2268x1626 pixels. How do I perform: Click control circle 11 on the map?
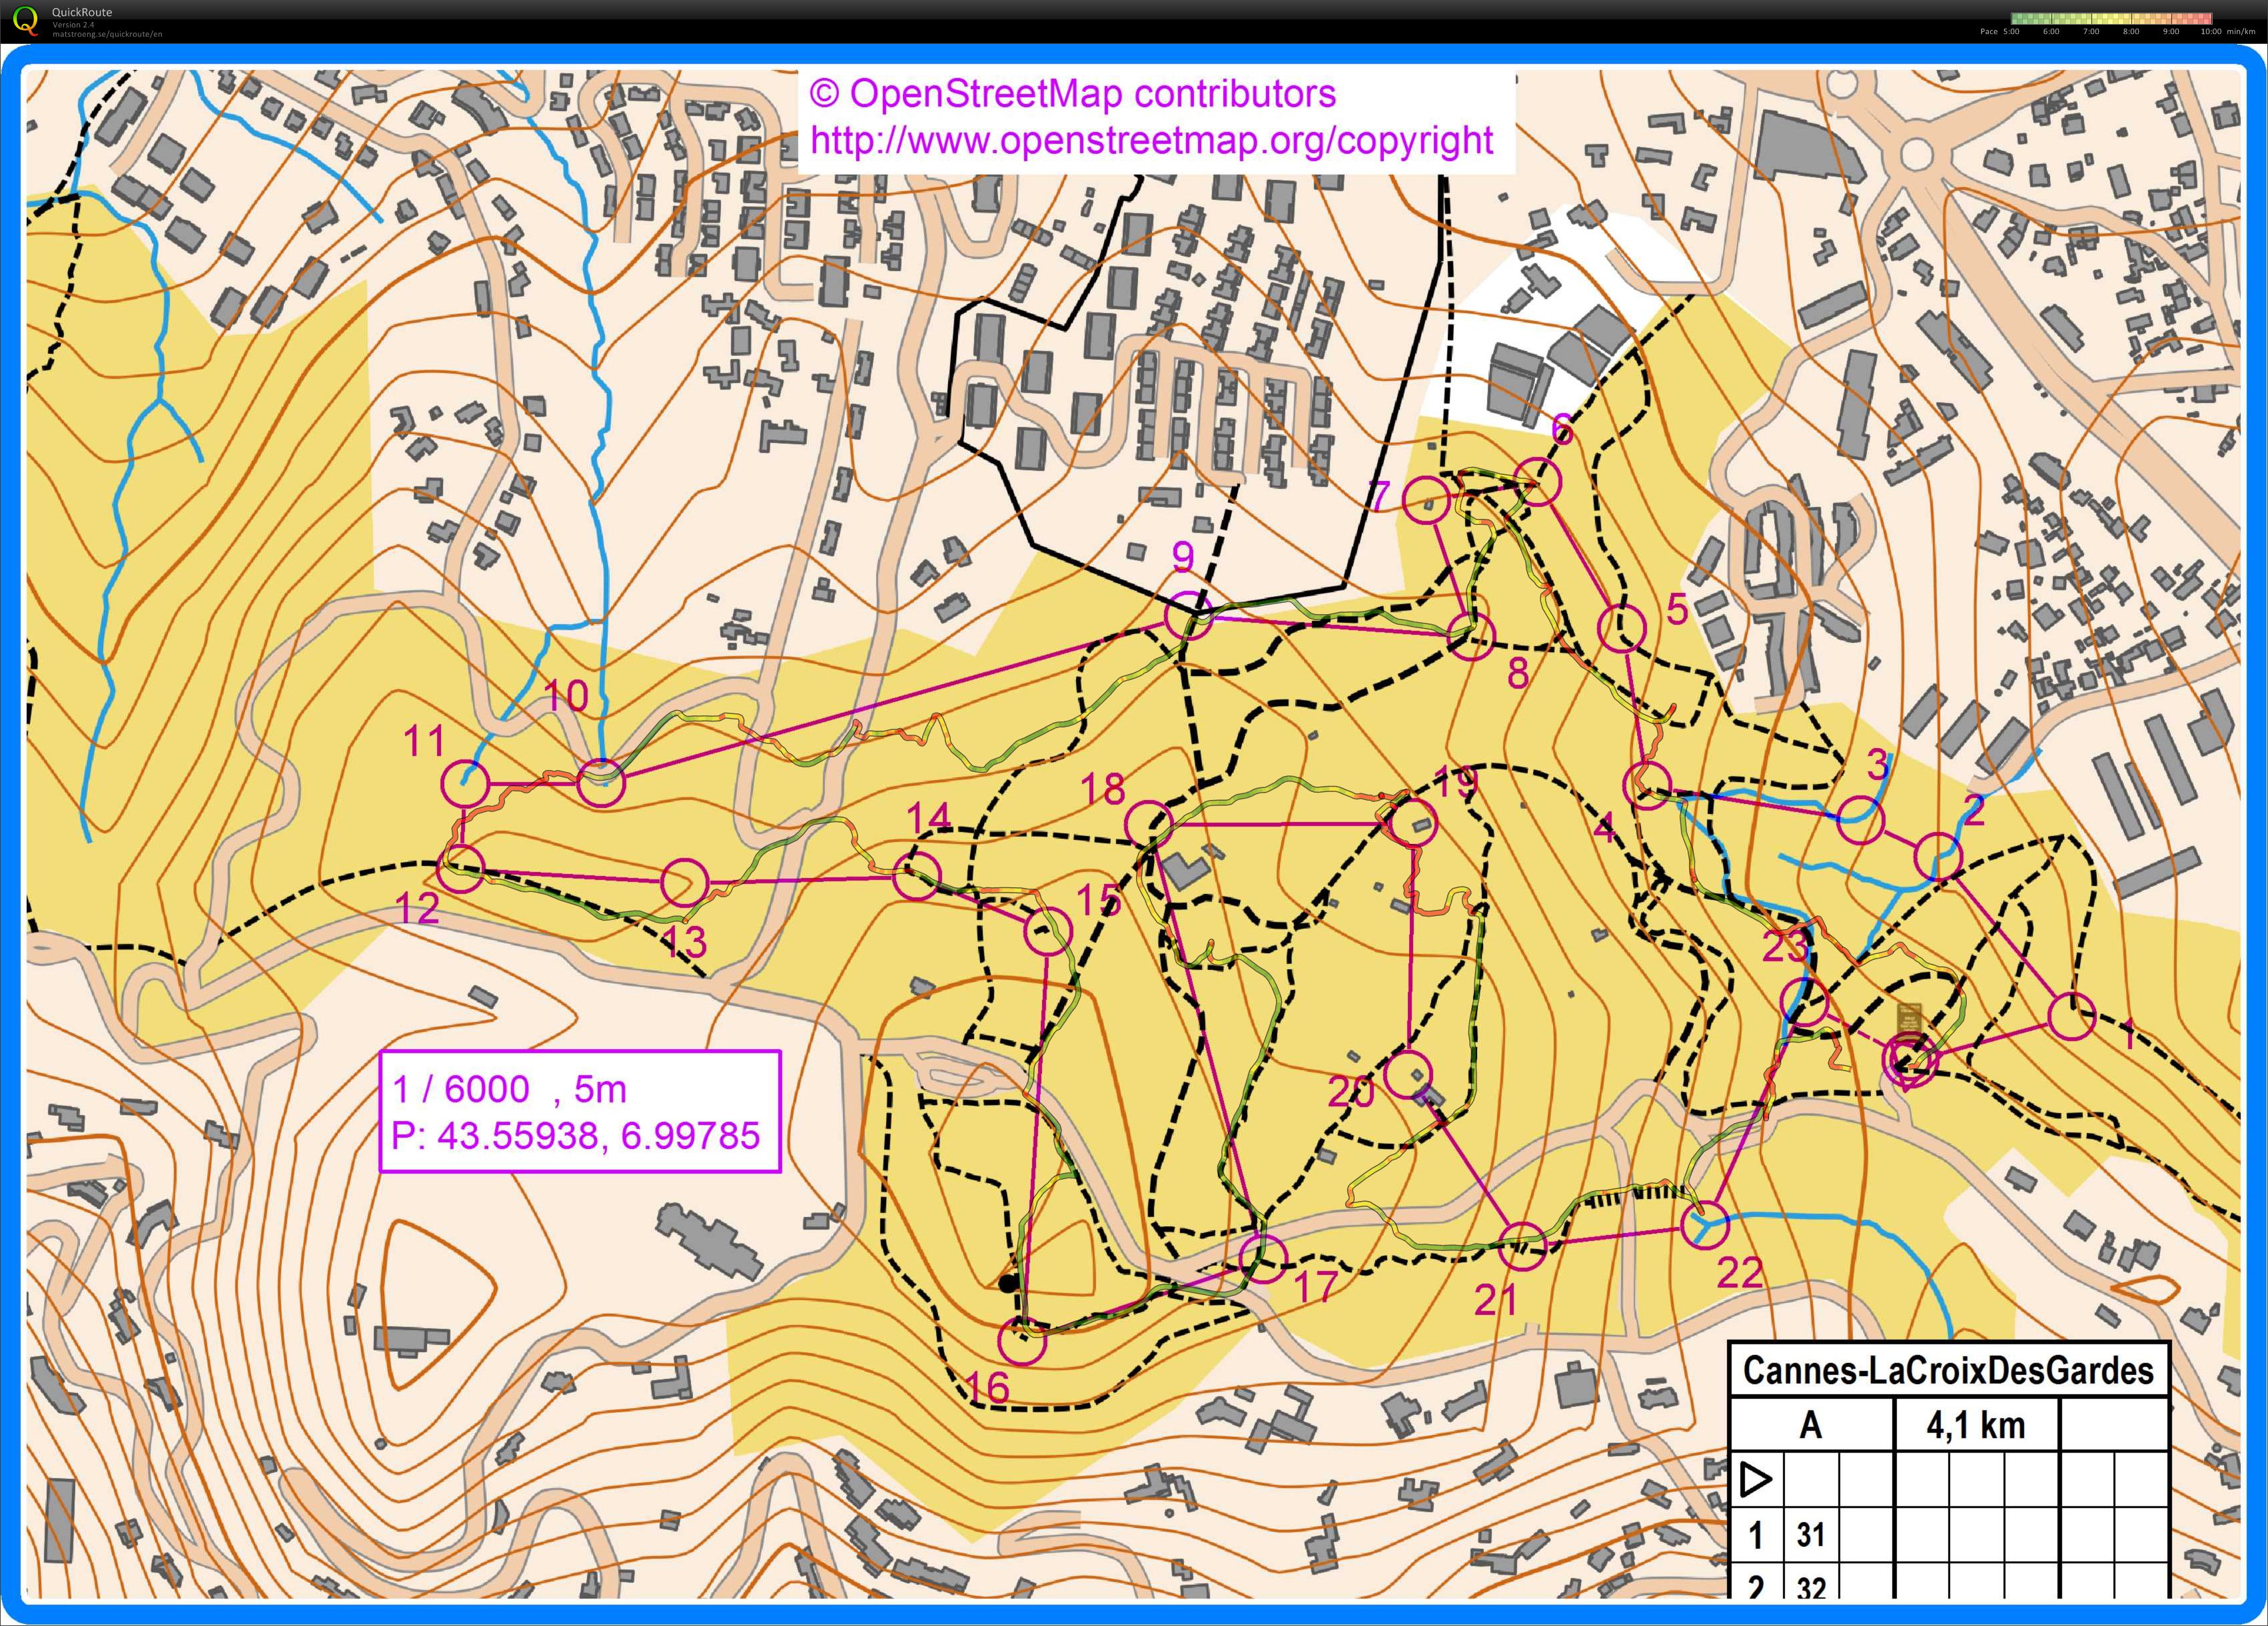(x=465, y=783)
